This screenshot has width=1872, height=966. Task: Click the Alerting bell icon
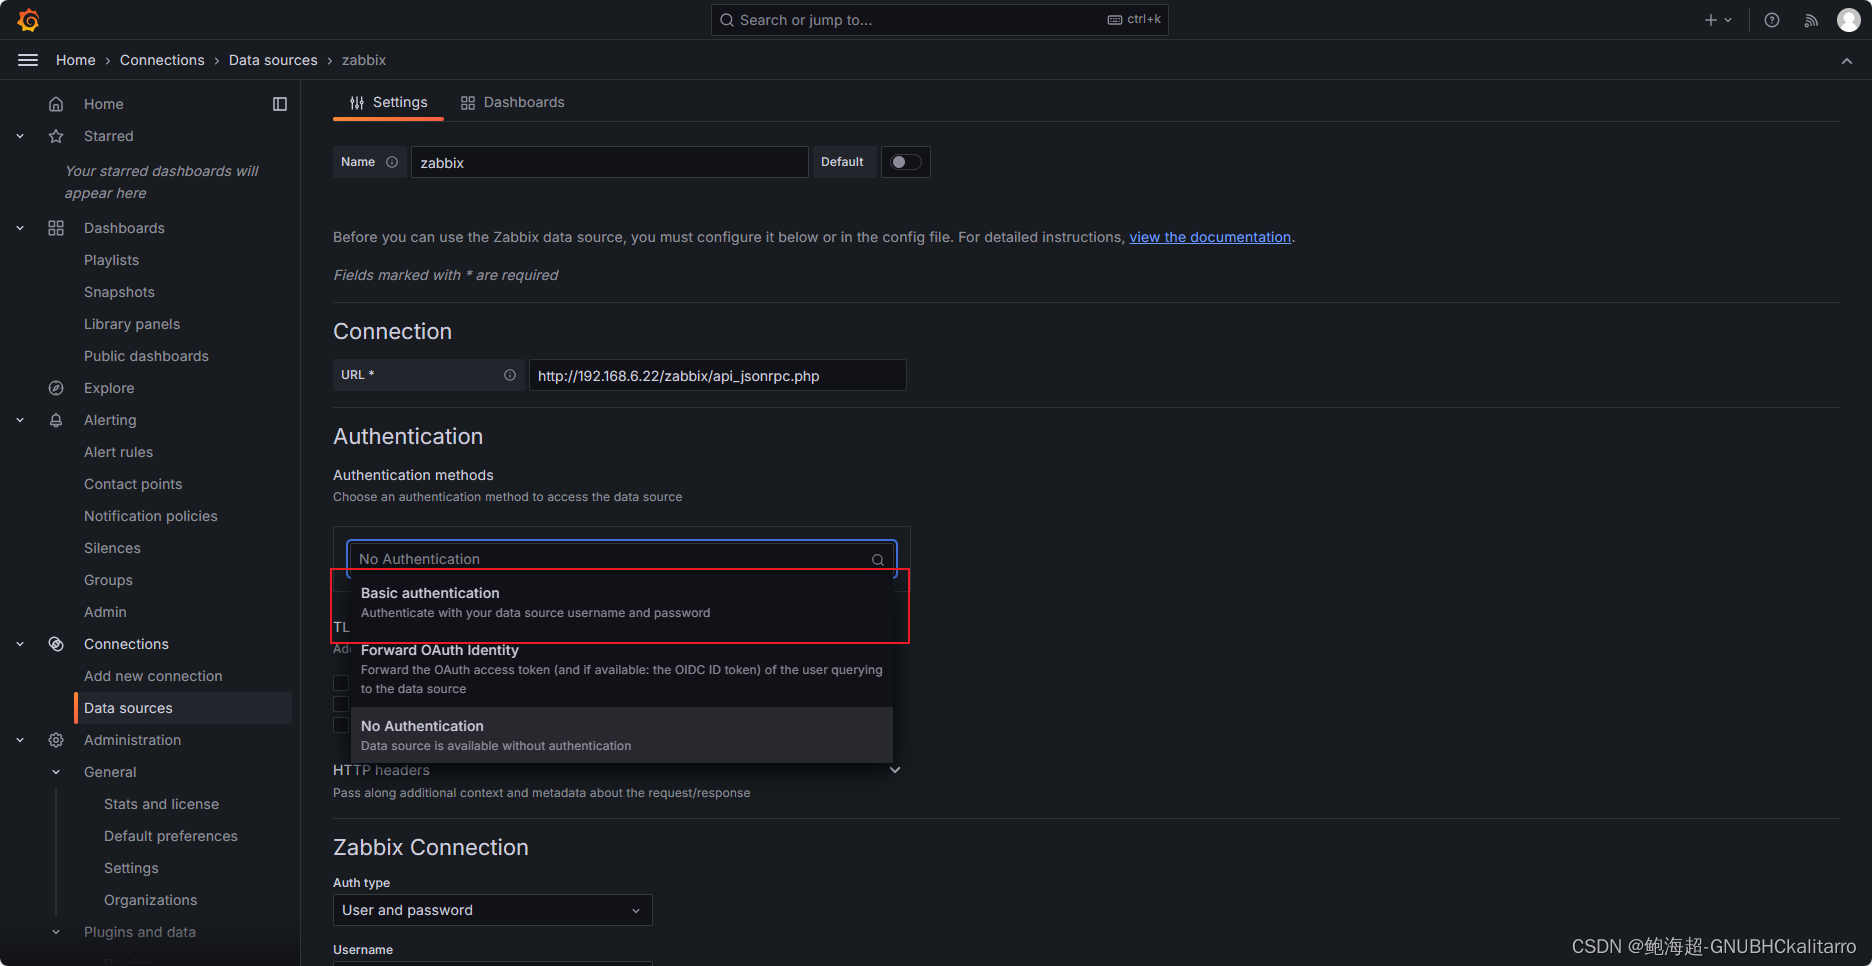pyautogui.click(x=56, y=420)
